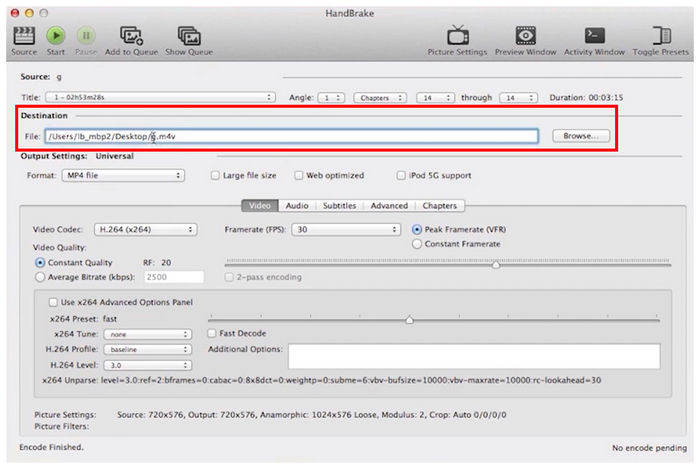The width and height of the screenshot is (700, 469).
Task: Open the Source clapperboard icon
Action: click(24, 36)
